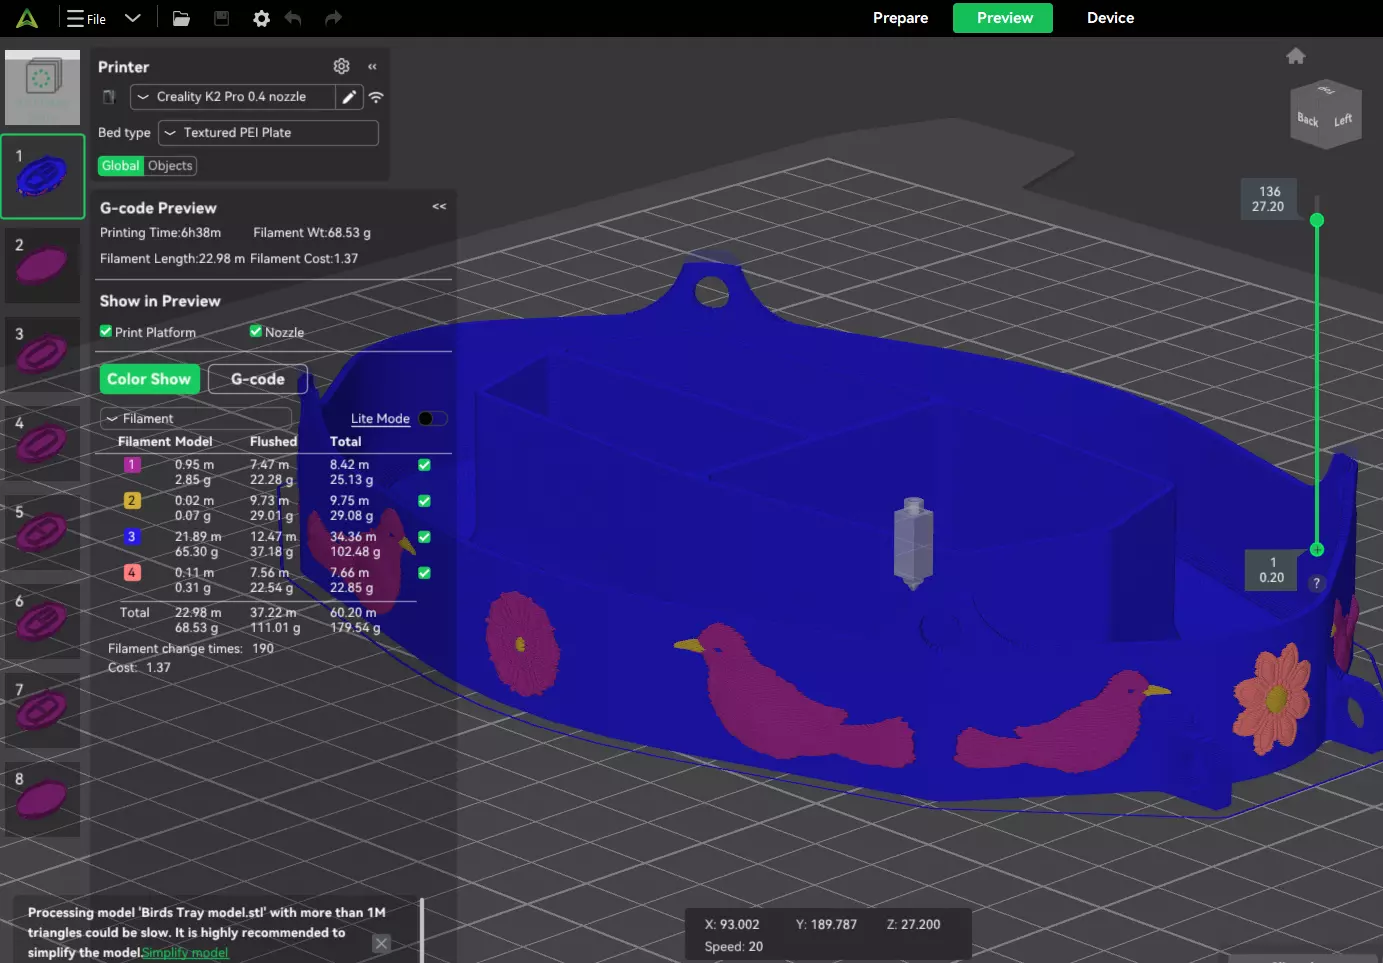1383x963 pixels.
Task: Toggle visibility checkbox for filament 3
Action: (x=424, y=537)
